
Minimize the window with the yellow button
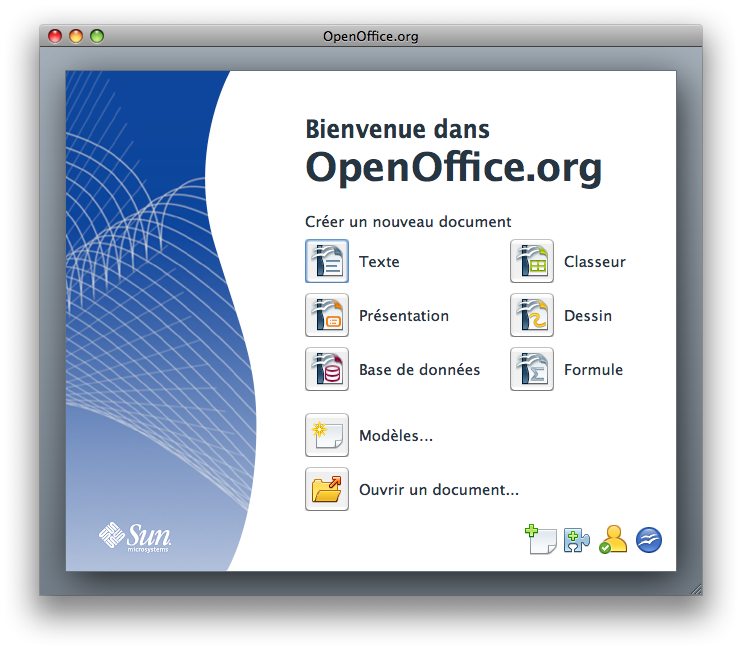(x=76, y=36)
